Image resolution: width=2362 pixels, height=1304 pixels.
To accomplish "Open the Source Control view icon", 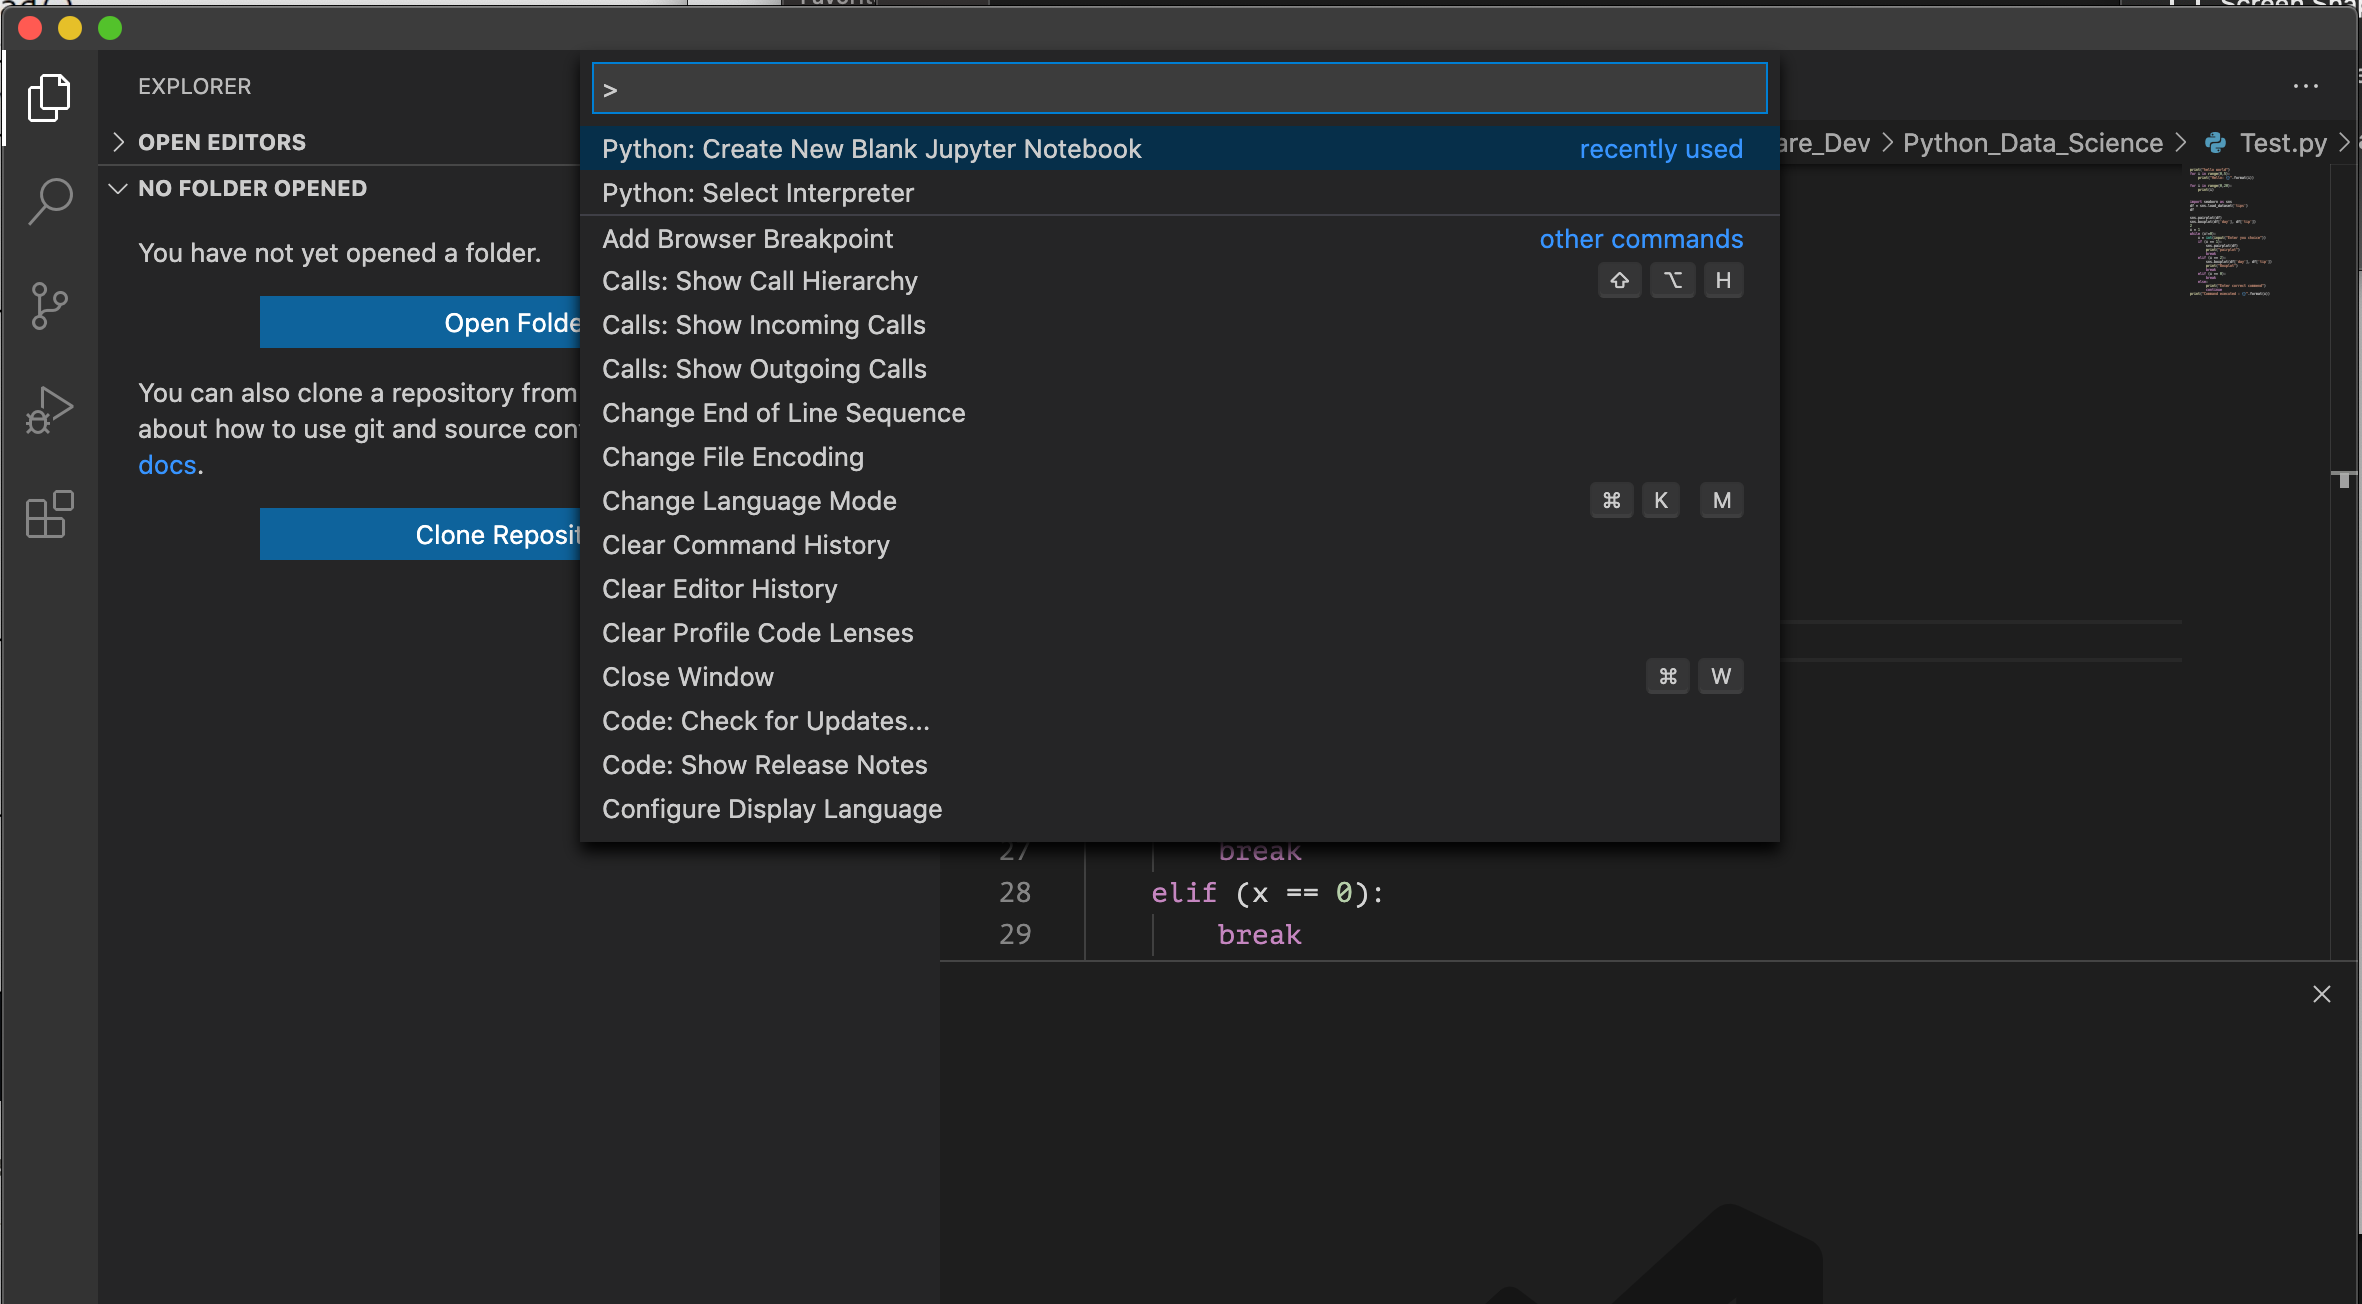I will pyautogui.click(x=49, y=306).
